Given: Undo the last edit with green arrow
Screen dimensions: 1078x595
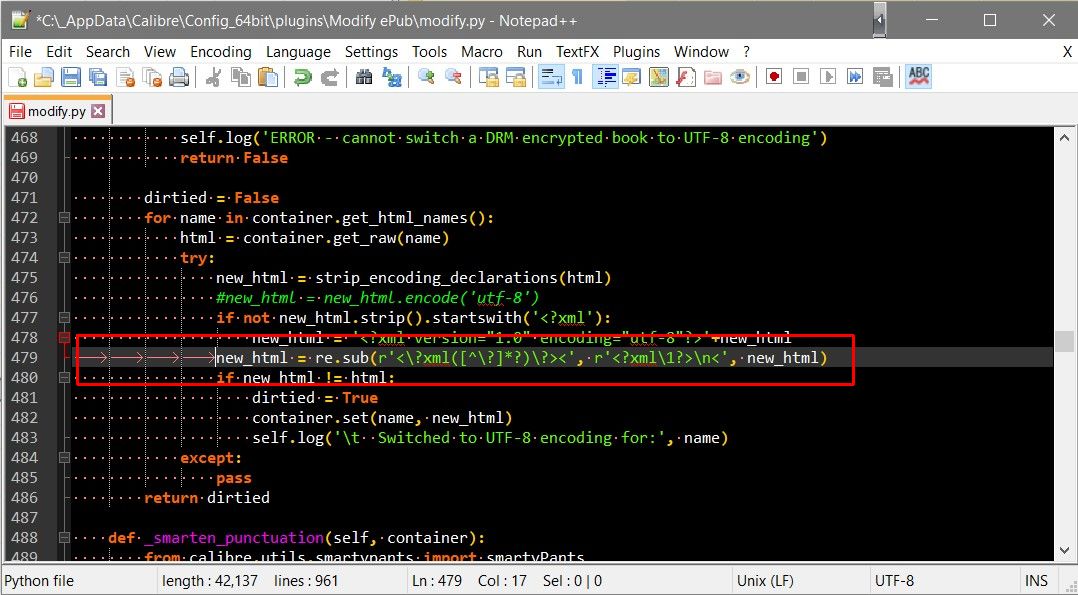Looking at the screenshot, I should (302, 77).
